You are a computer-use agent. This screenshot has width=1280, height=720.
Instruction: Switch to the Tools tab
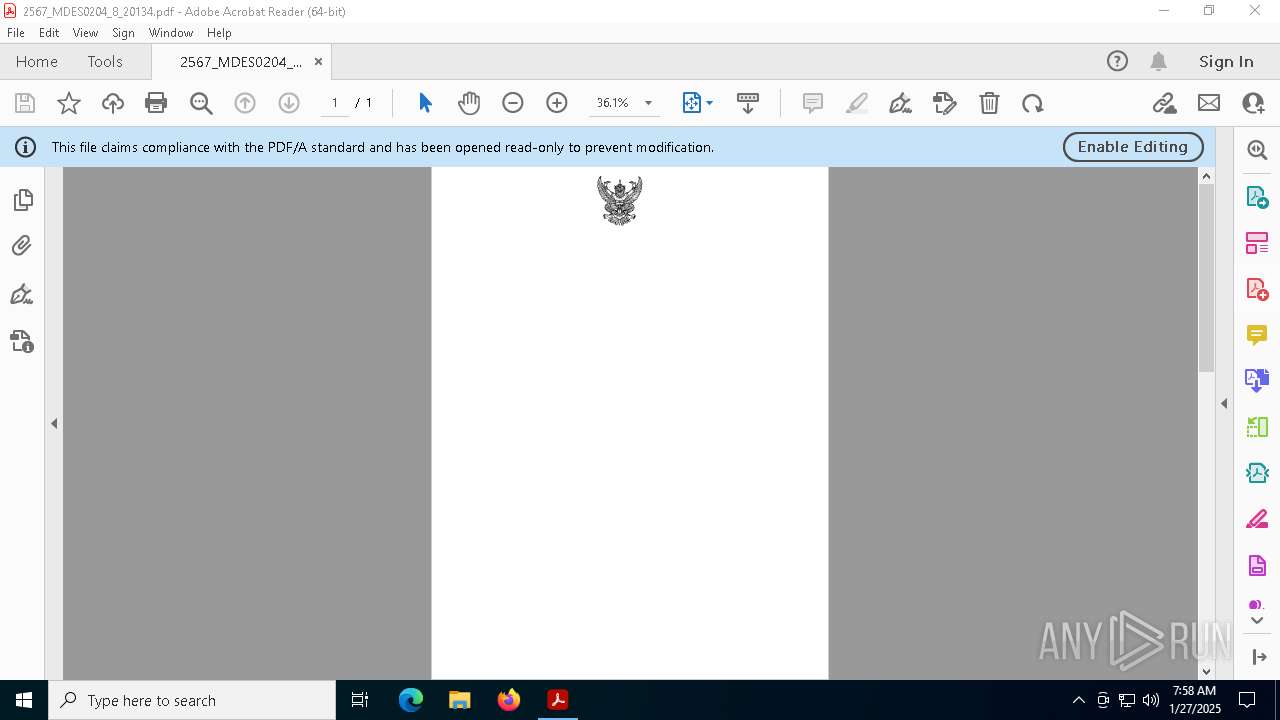pos(105,62)
